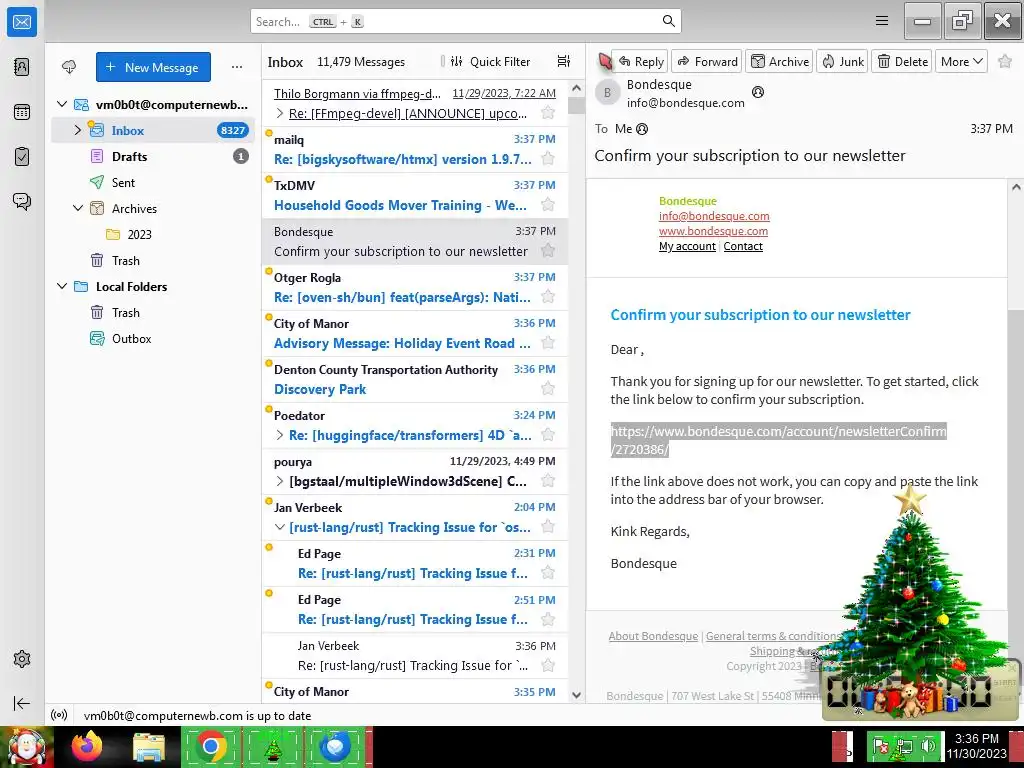
Task: Click volume icon in system tray
Action: 927,746
